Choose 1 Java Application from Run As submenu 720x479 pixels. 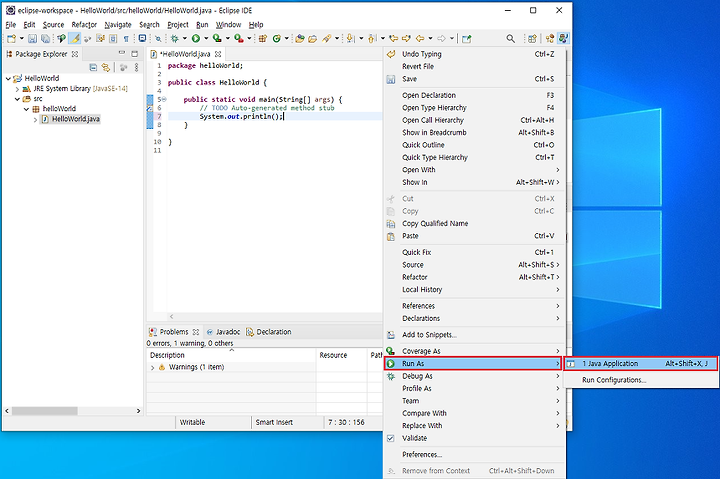pos(641,363)
